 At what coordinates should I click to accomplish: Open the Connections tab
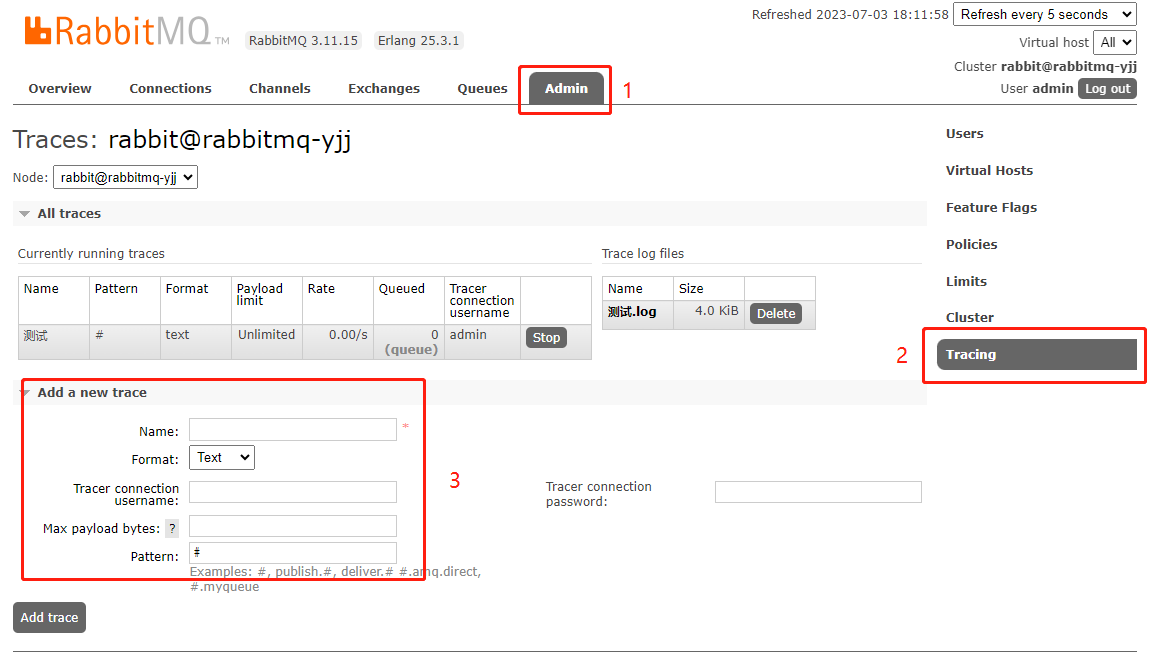point(170,89)
